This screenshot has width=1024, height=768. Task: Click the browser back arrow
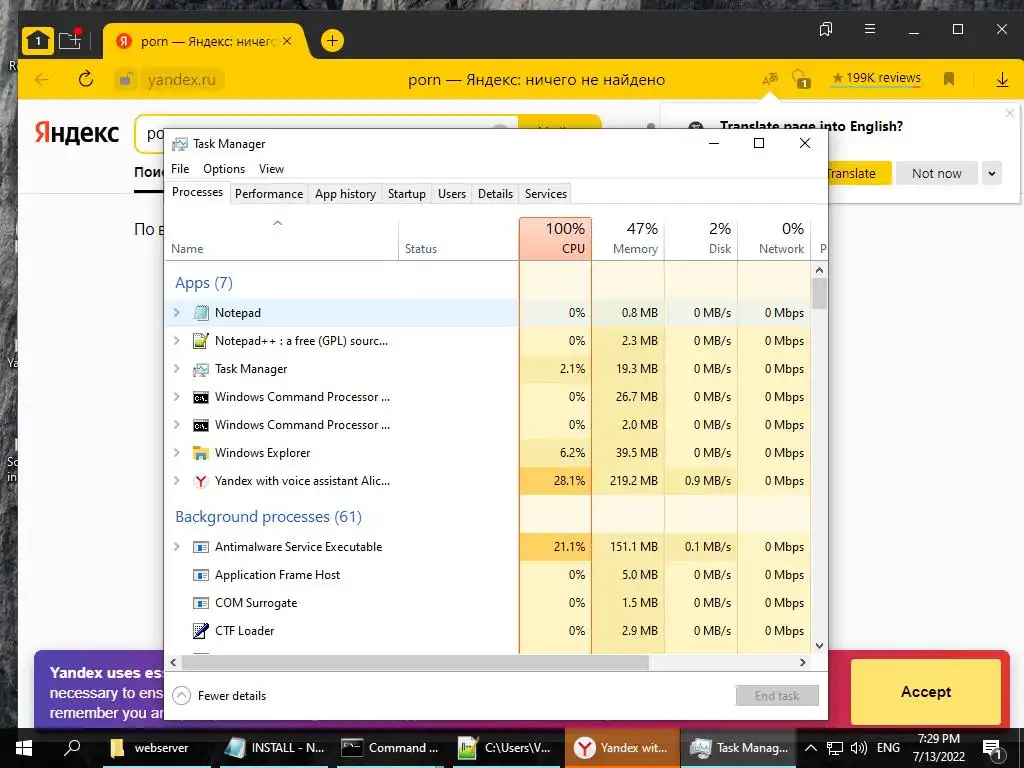pos(42,80)
